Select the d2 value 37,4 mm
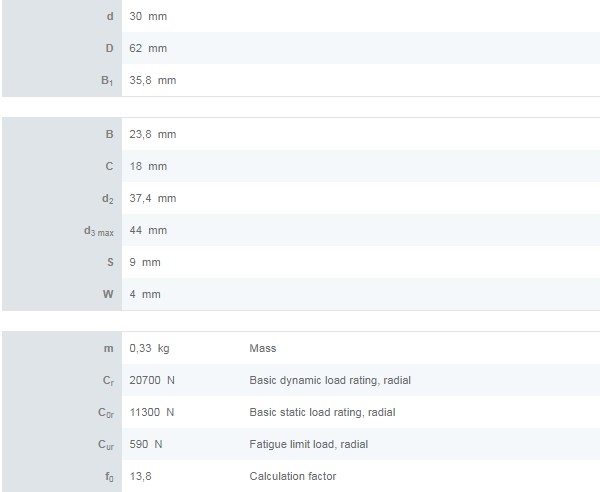This screenshot has width=600, height=492. point(153,198)
